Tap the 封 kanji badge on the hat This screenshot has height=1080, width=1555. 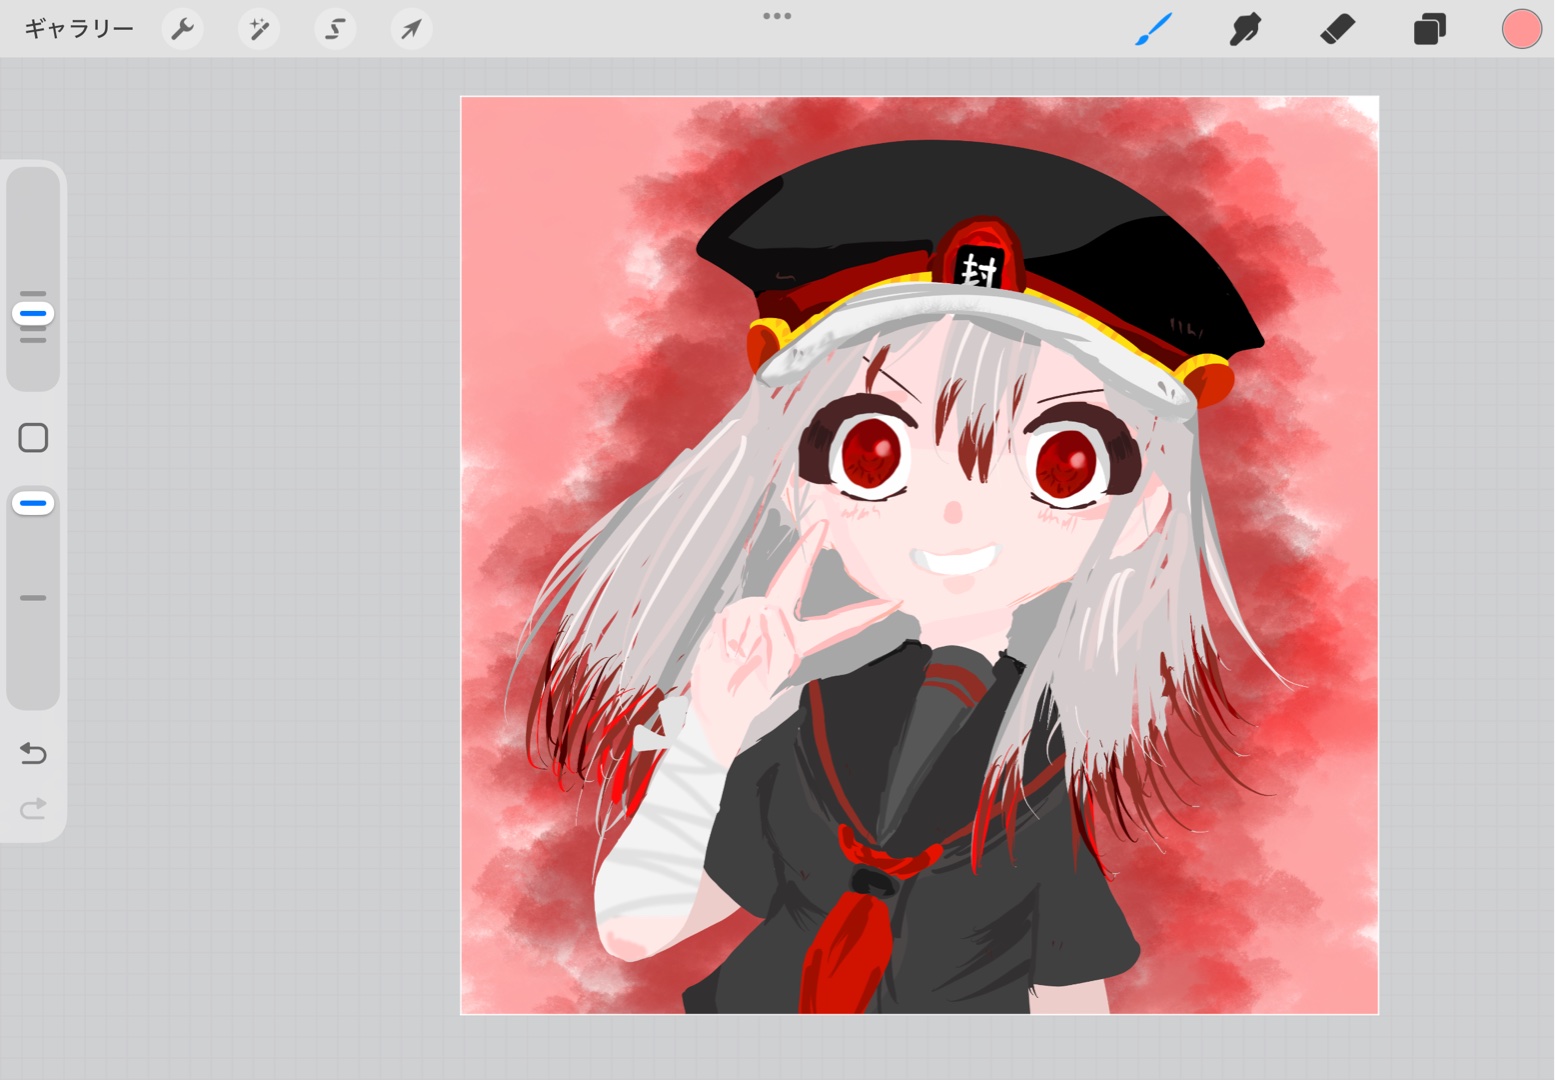tap(978, 268)
